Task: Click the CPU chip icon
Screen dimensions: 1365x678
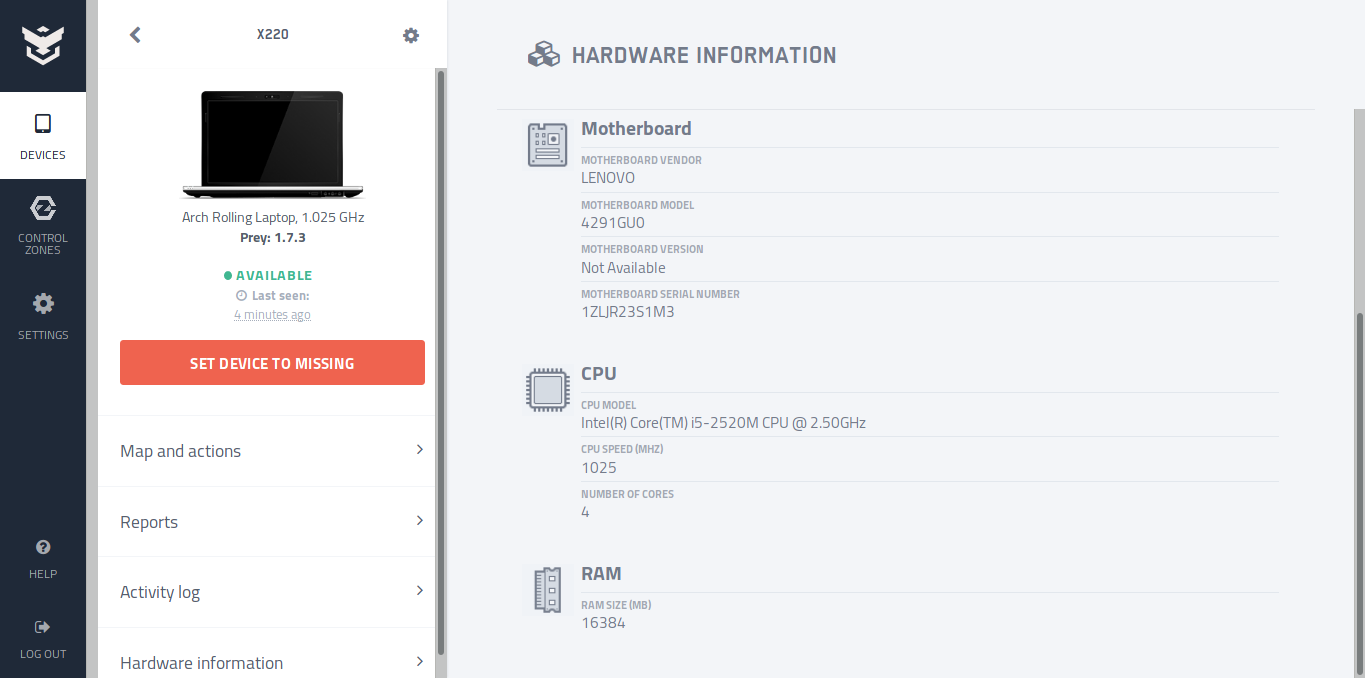Action: (x=547, y=390)
